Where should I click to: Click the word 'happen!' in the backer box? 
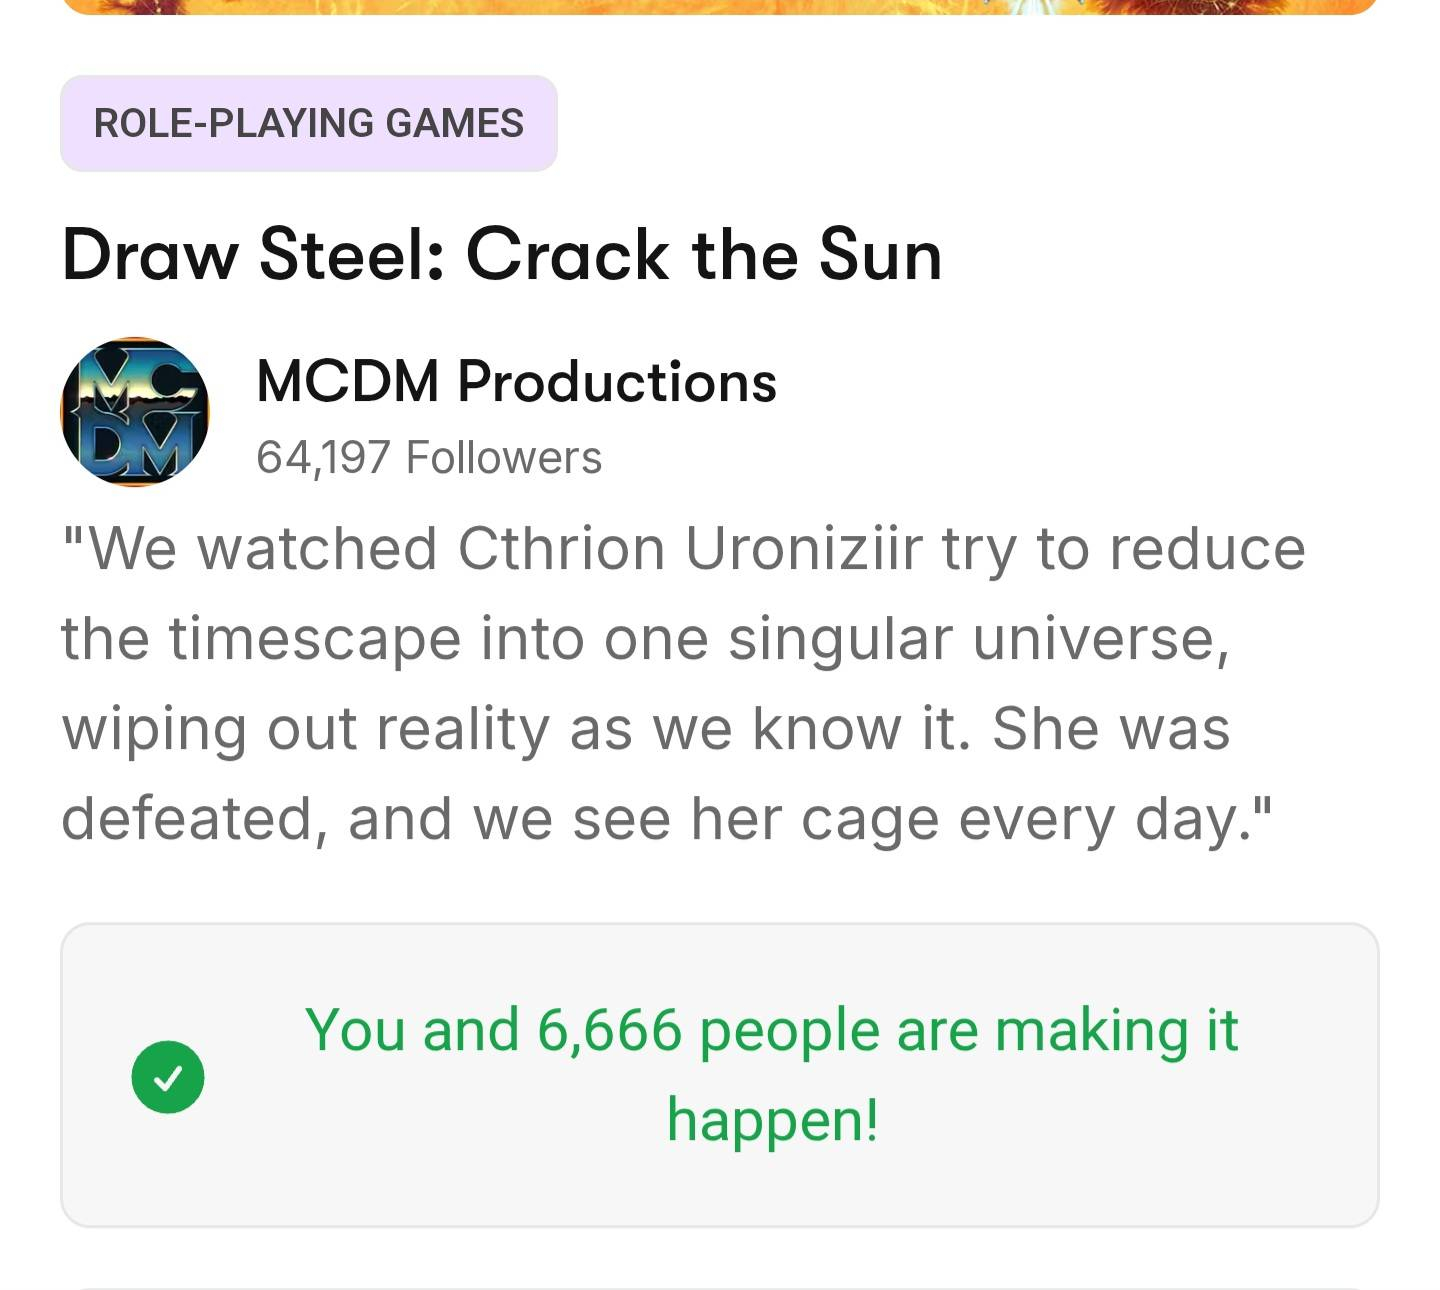pyautogui.click(x=772, y=1119)
